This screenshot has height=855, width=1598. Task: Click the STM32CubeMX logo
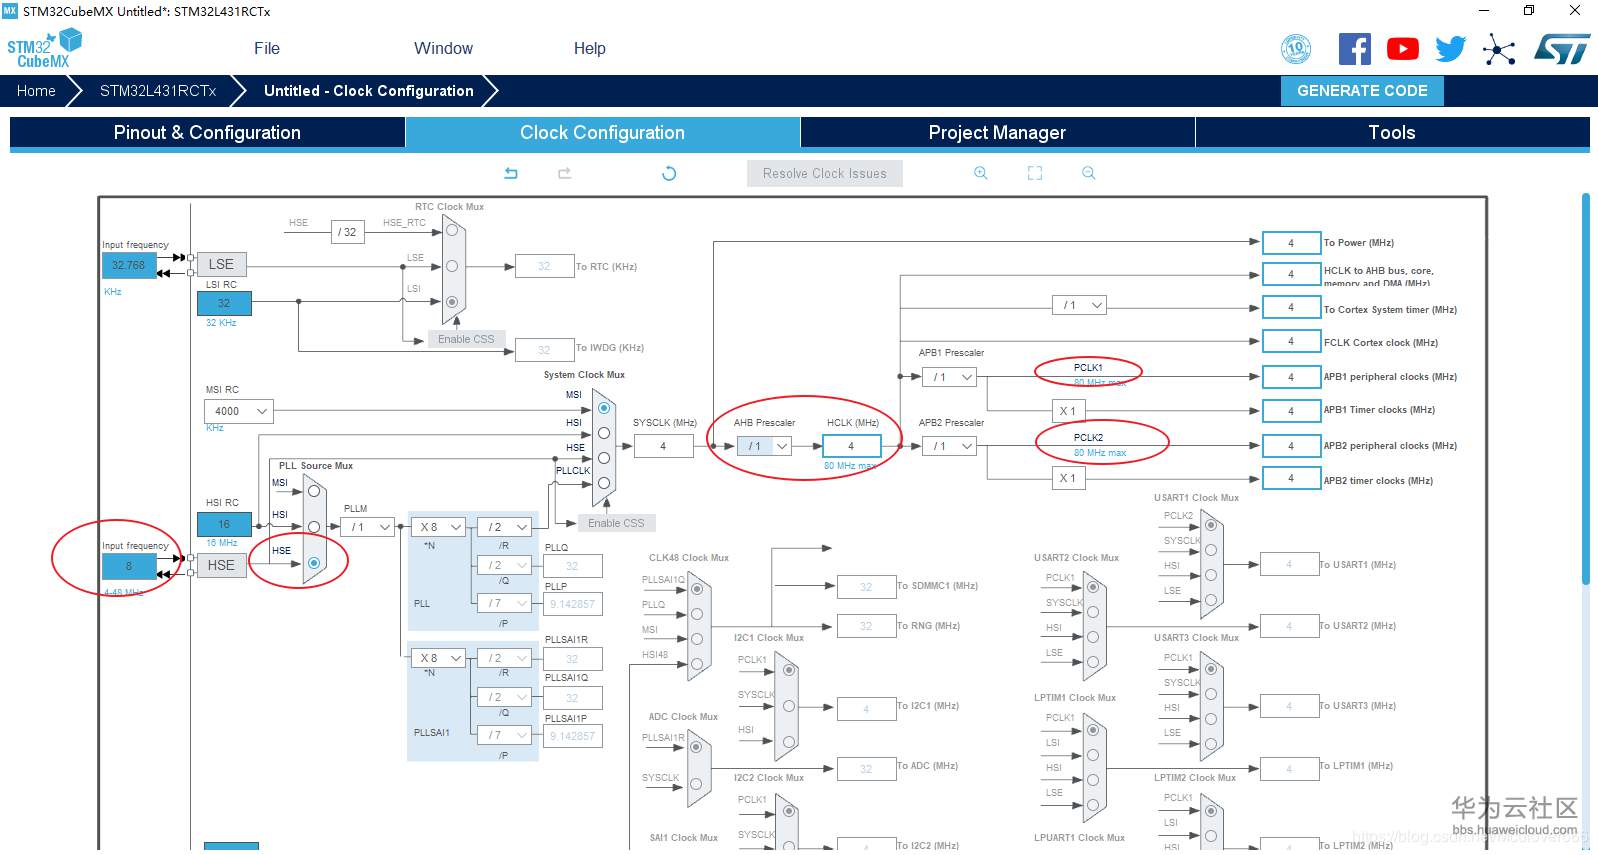pyautogui.click(x=44, y=48)
